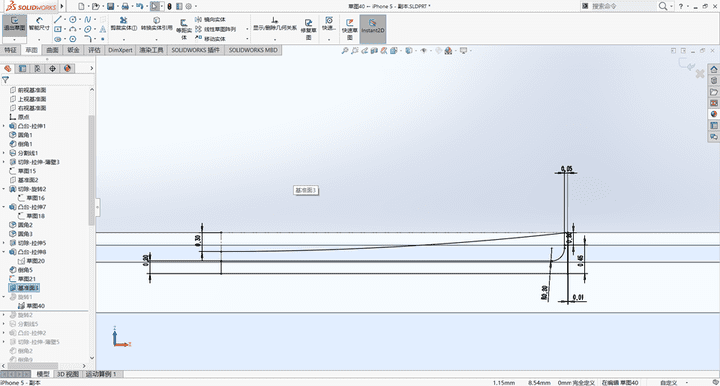Switch to the DimXpert ribbon tab
The width and height of the screenshot is (720, 386).
(x=120, y=50)
